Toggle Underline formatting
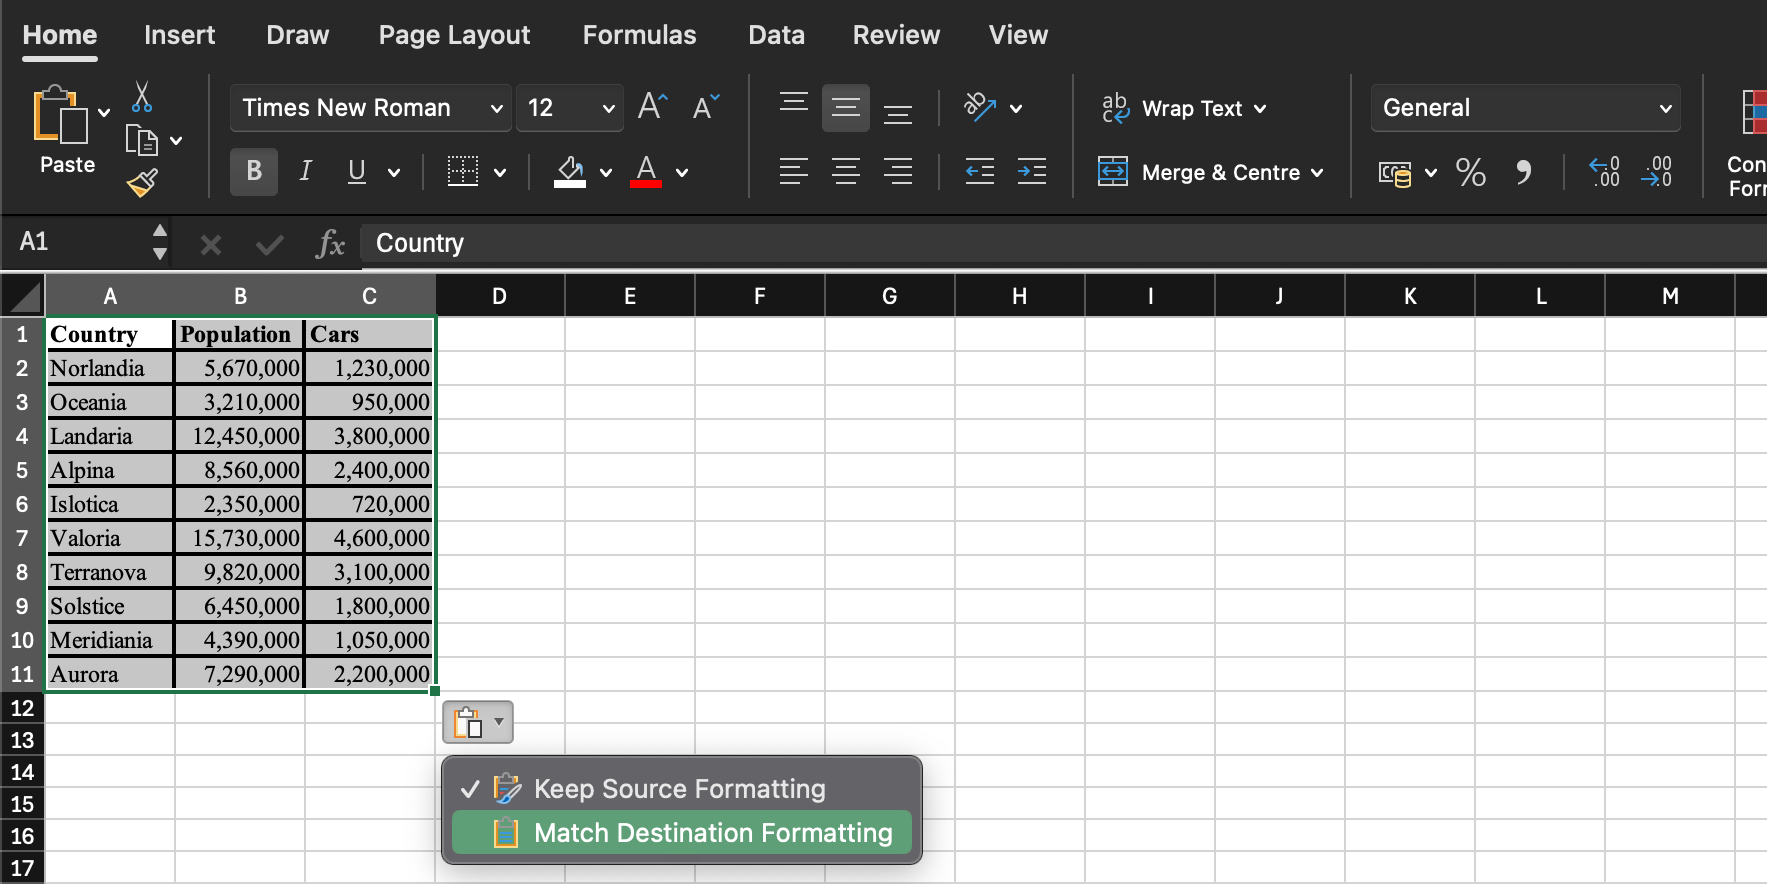Viewport: 1767px width, 884px height. tap(357, 172)
